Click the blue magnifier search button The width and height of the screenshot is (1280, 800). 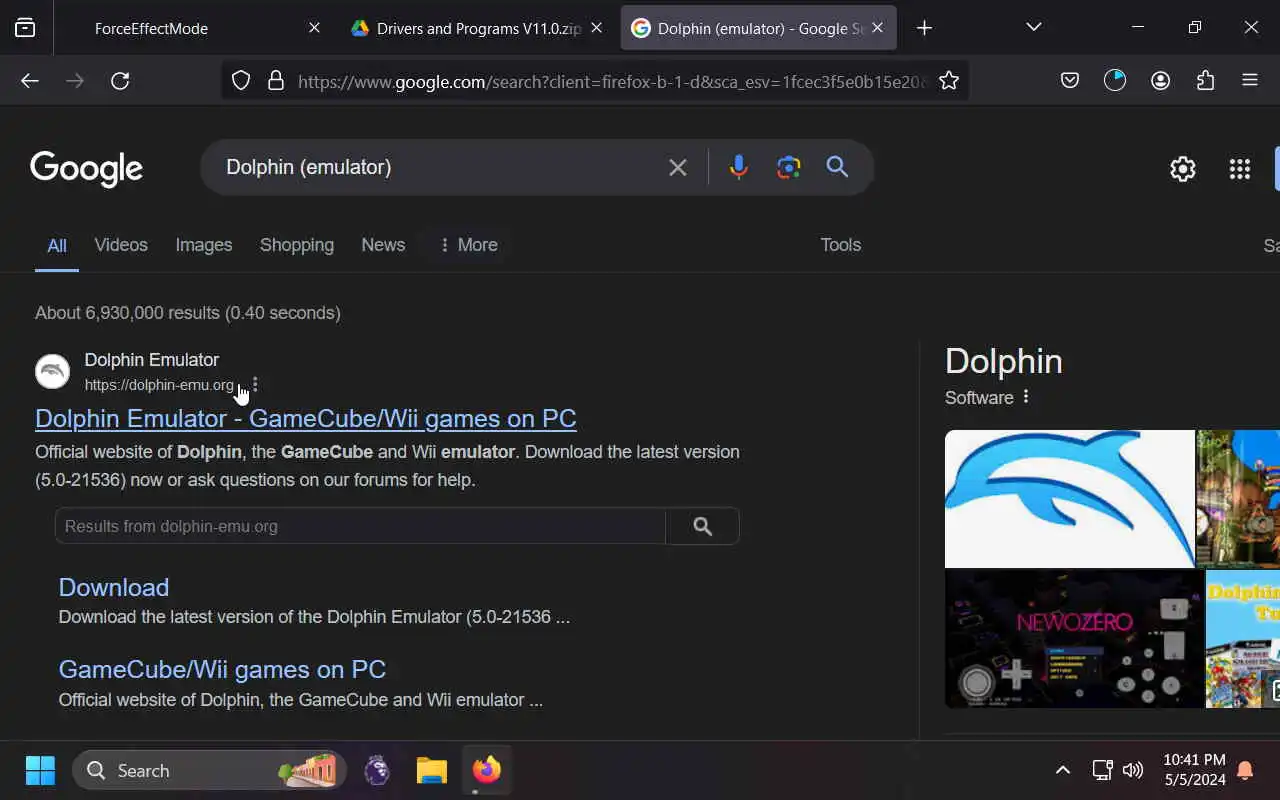tap(837, 167)
